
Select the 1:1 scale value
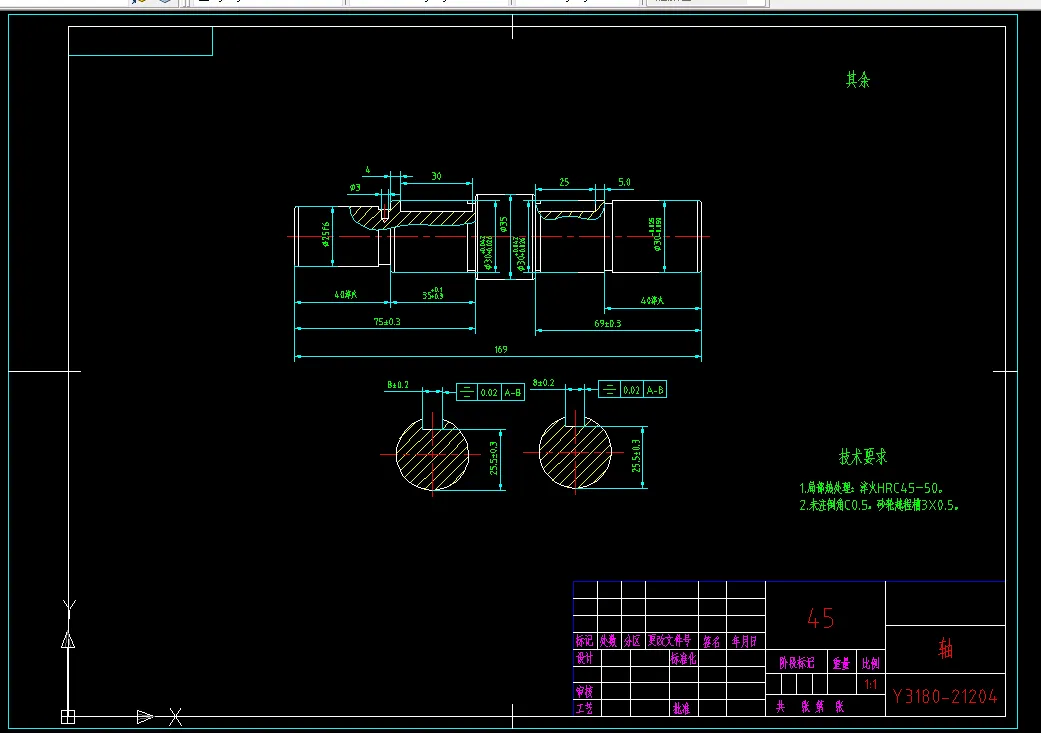[x=870, y=684]
